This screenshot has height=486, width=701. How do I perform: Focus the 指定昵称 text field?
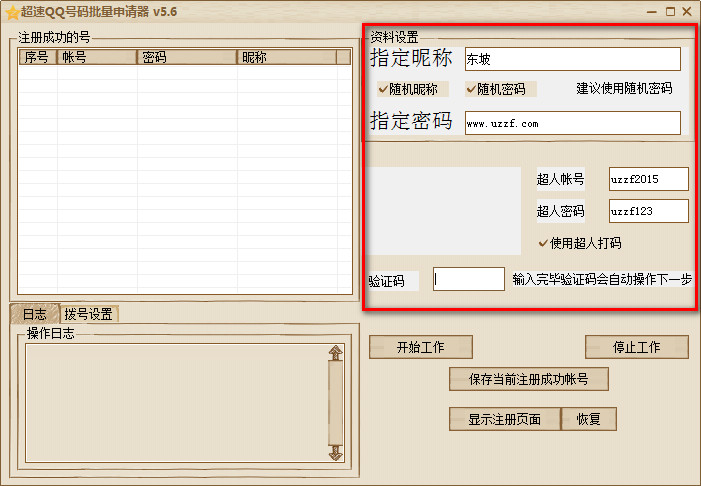coord(572,59)
